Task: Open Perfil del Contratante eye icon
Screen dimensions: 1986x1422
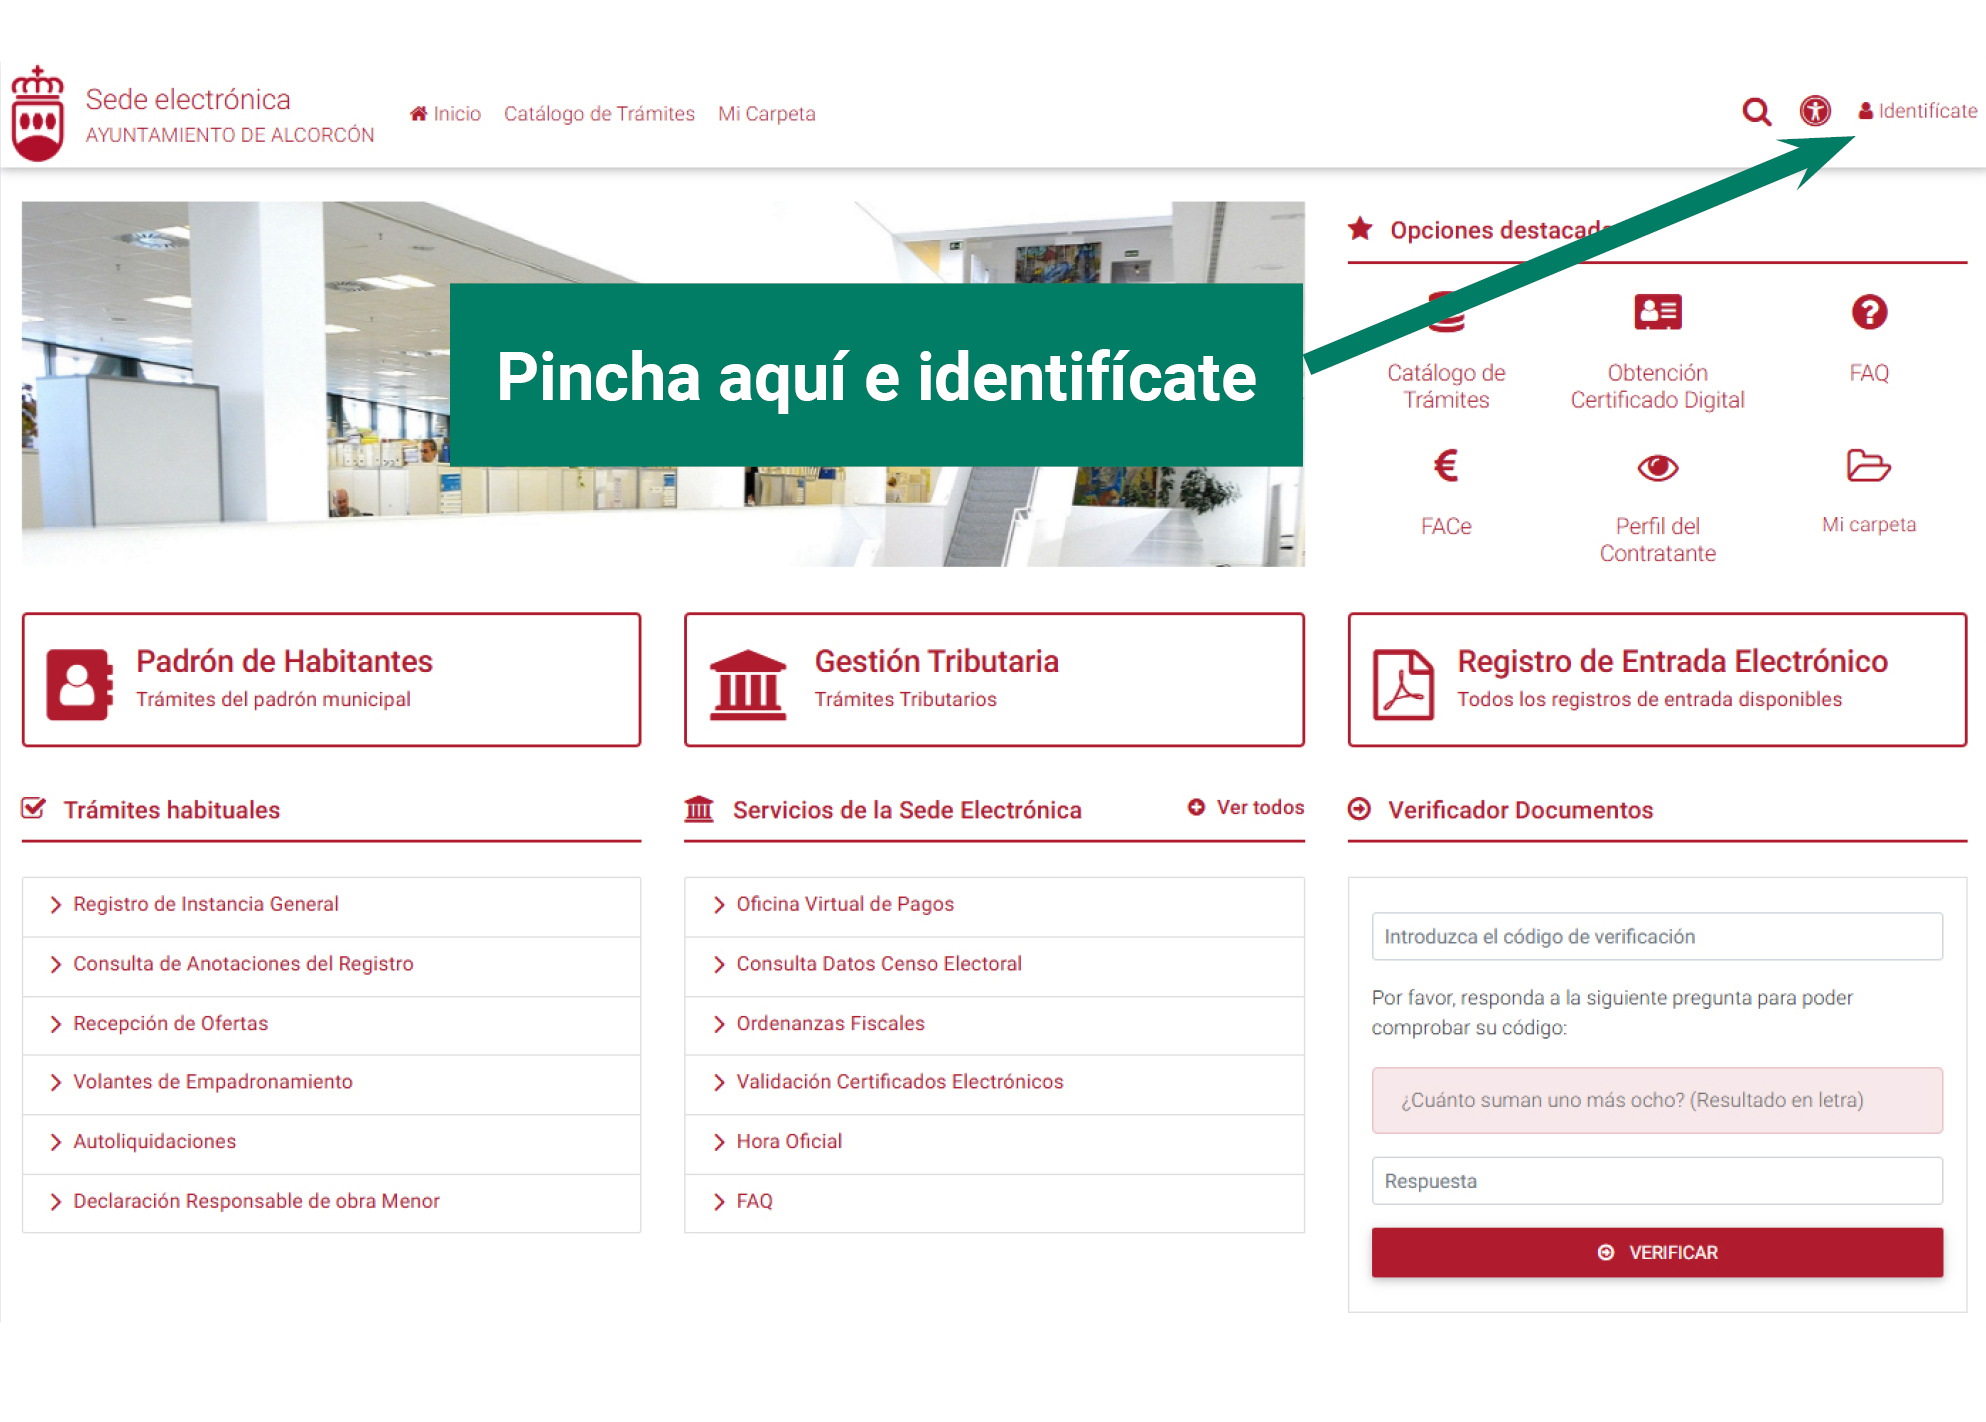Action: point(1657,467)
